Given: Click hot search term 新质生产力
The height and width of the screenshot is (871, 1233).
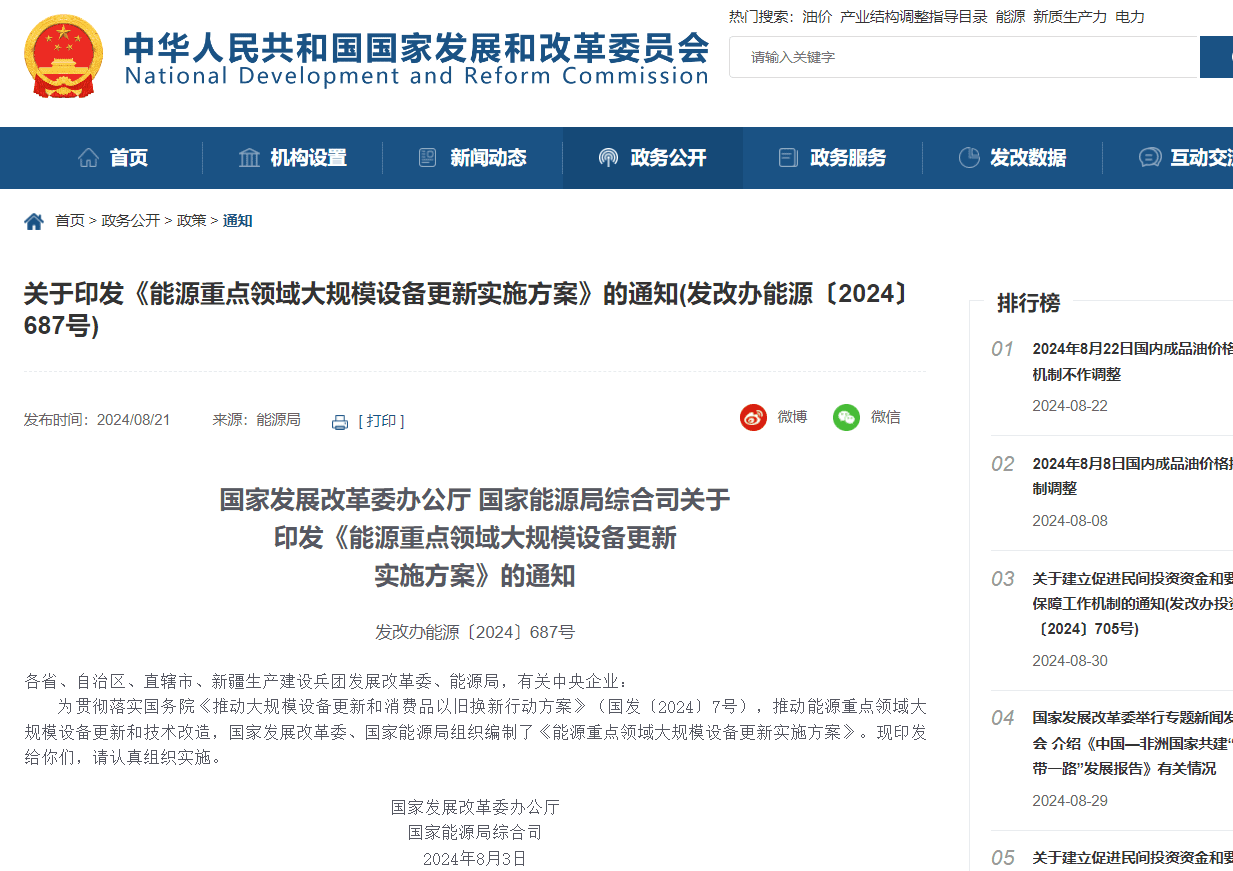Looking at the screenshot, I should pos(1070,17).
